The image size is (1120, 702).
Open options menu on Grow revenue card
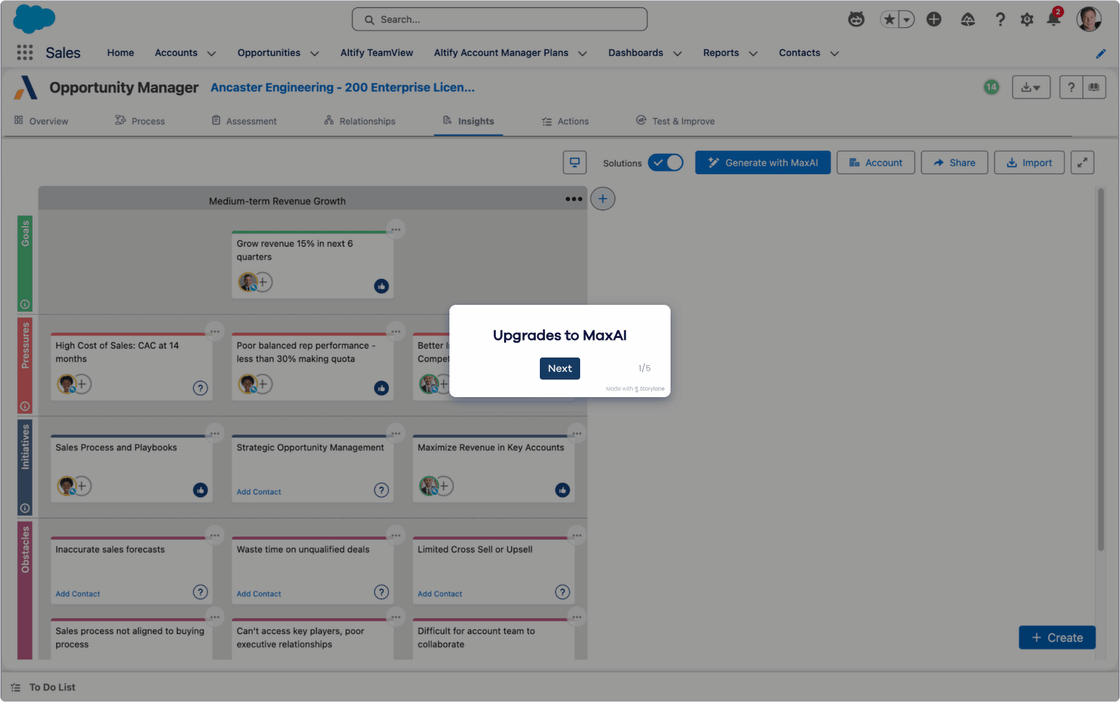point(396,229)
